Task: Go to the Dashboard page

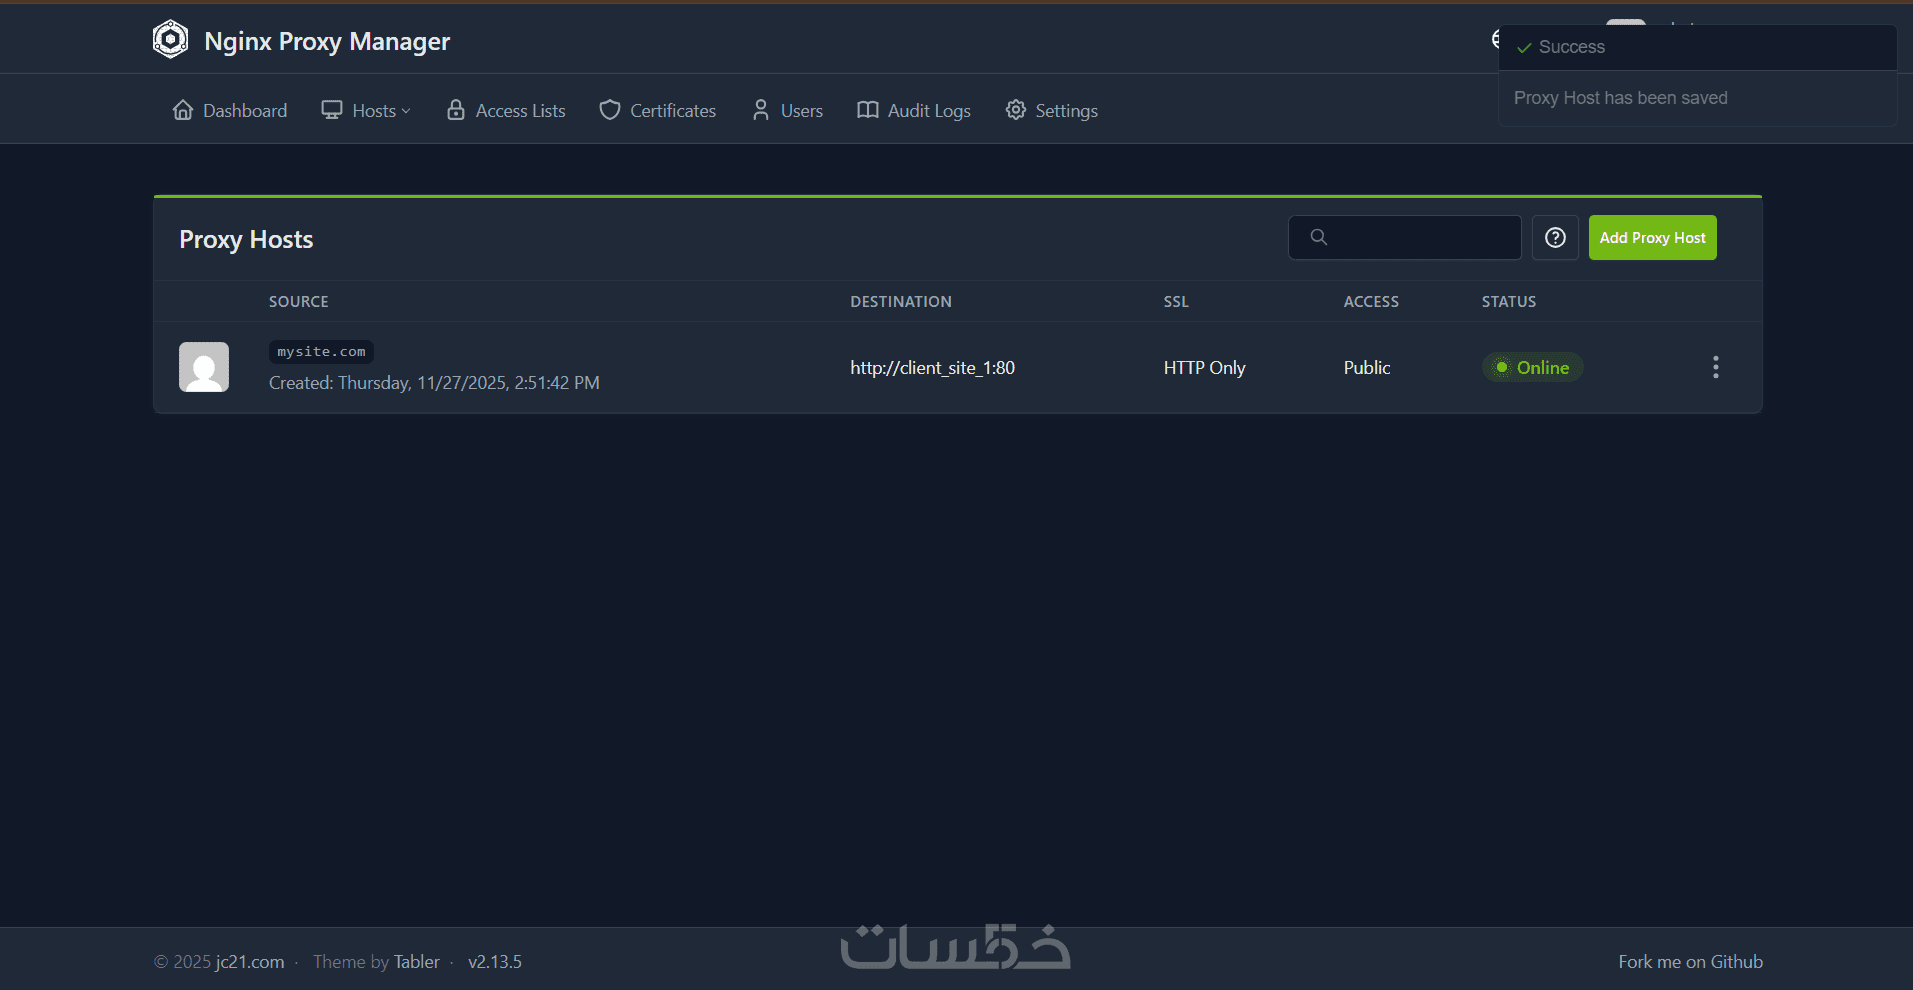Action: point(230,110)
